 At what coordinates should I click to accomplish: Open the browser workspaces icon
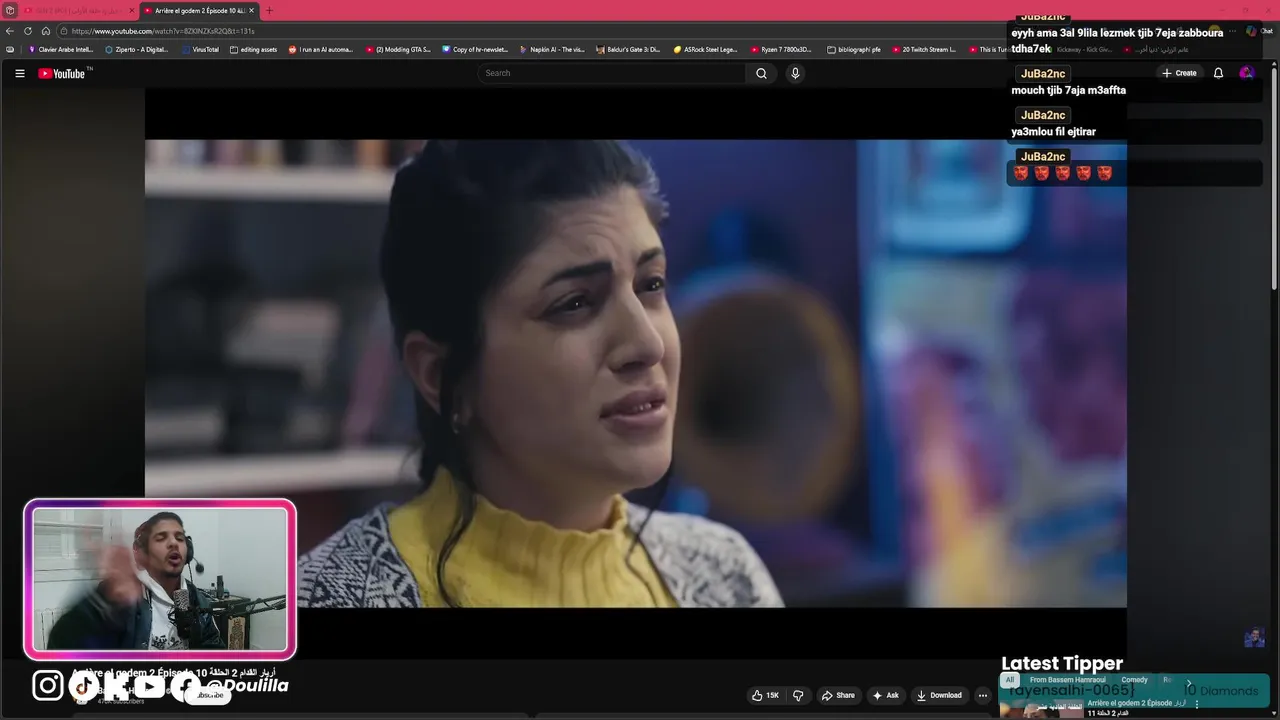[9, 10]
